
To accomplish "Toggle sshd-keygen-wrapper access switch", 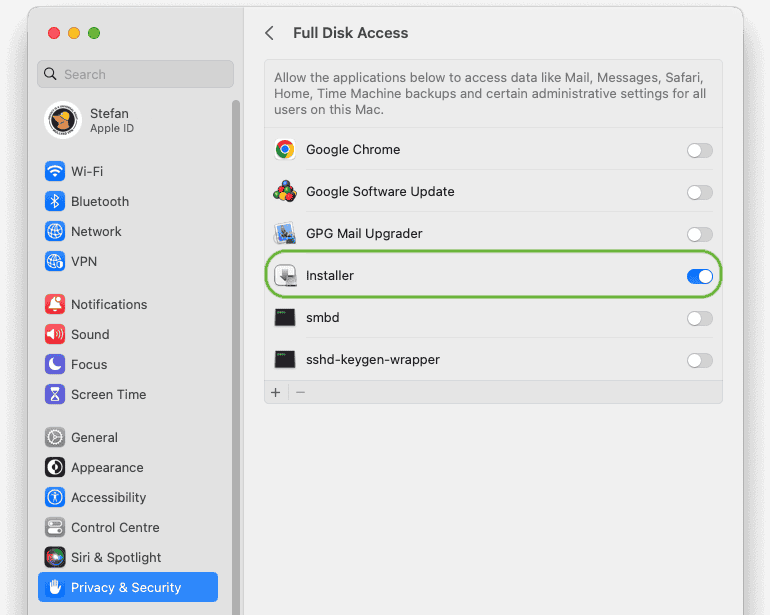I will pos(699,360).
